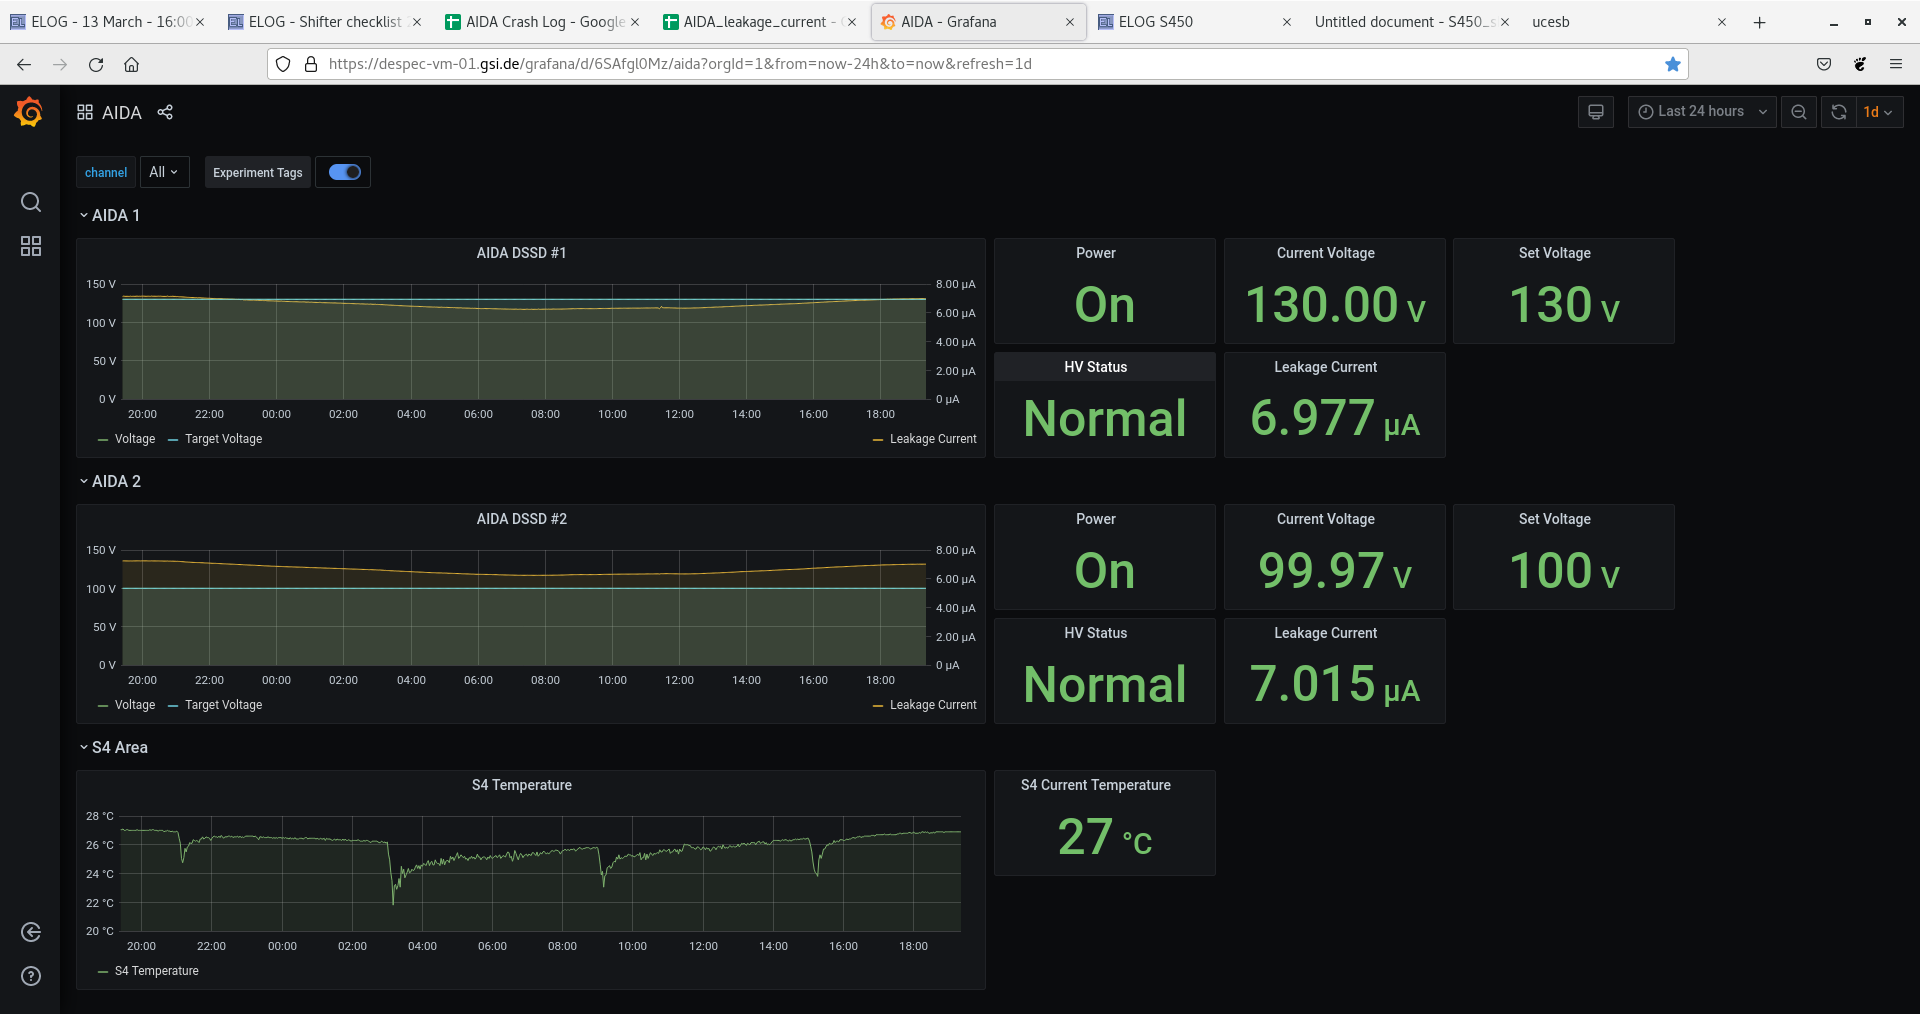Open the 1d refresh interval dropdown

1878,112
